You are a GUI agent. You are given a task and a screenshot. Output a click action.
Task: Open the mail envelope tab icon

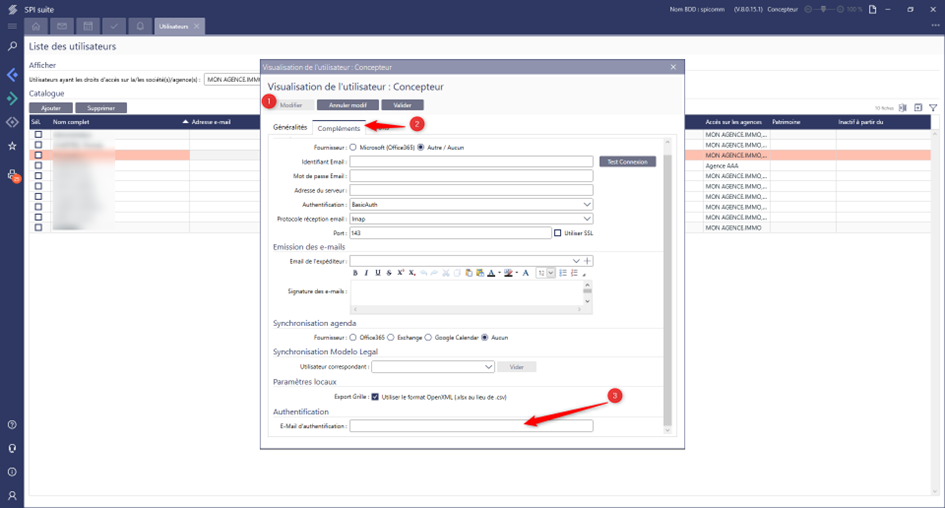click(x=63, y=25)
